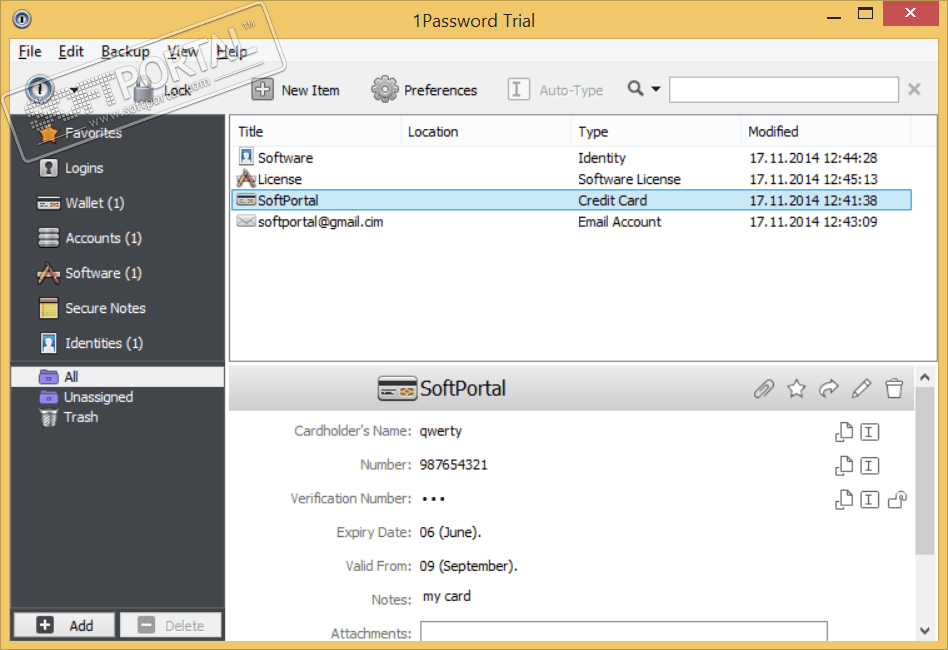Click the paperclip attachment icon
Viewport: 948px width, 650px height.
764,388
